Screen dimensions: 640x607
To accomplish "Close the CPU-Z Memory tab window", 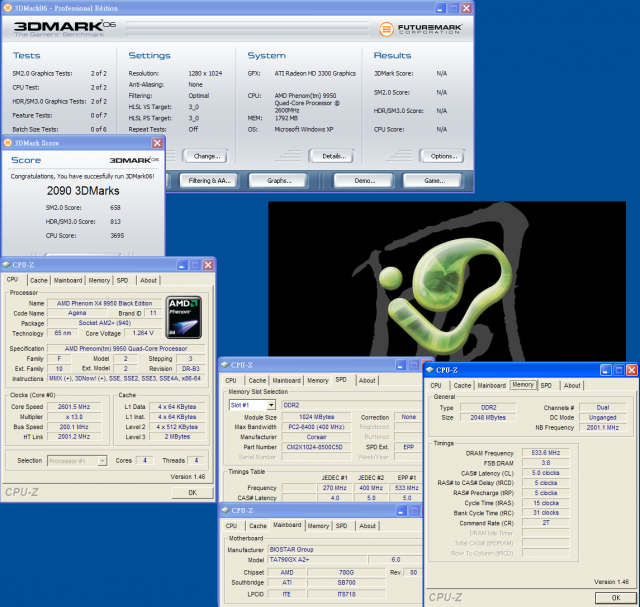I will click(632, 370).
